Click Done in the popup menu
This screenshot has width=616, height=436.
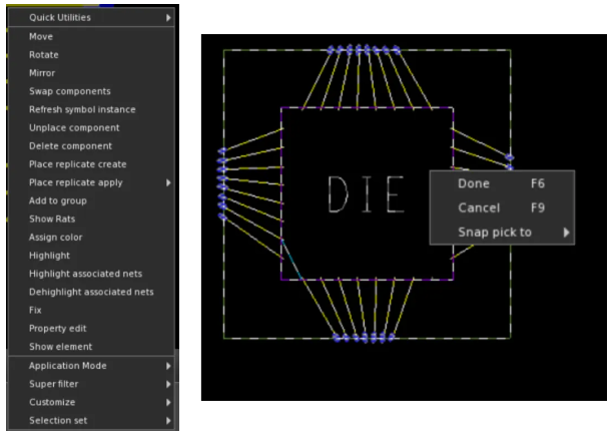pos(502,184)
